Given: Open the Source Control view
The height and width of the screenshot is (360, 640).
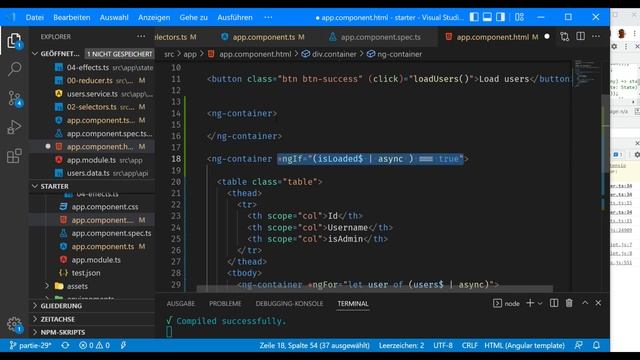Looking at the screenshot, I should (14, 99).
